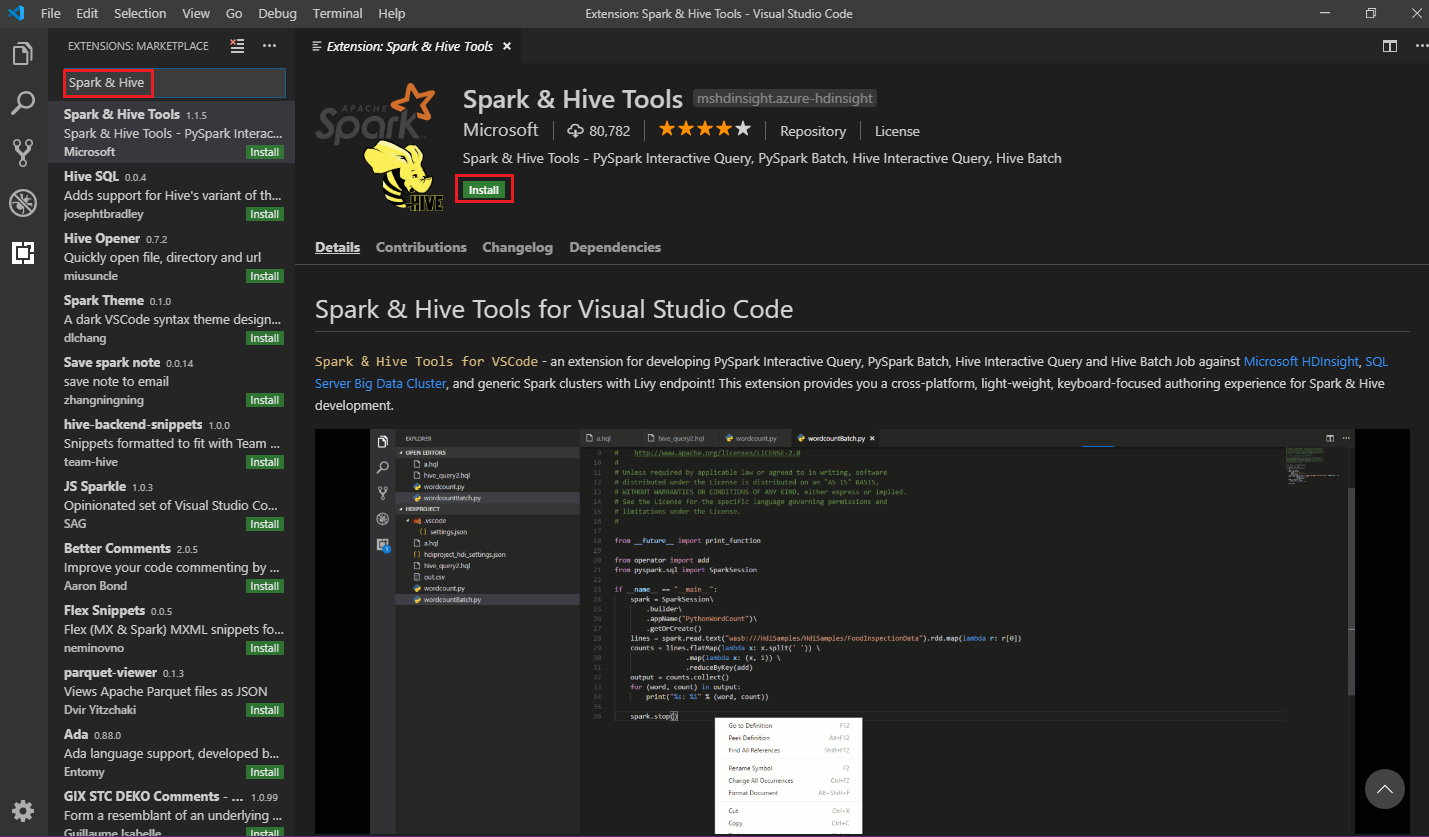Open the Explorer sidebar view

(x=23, y=53)
